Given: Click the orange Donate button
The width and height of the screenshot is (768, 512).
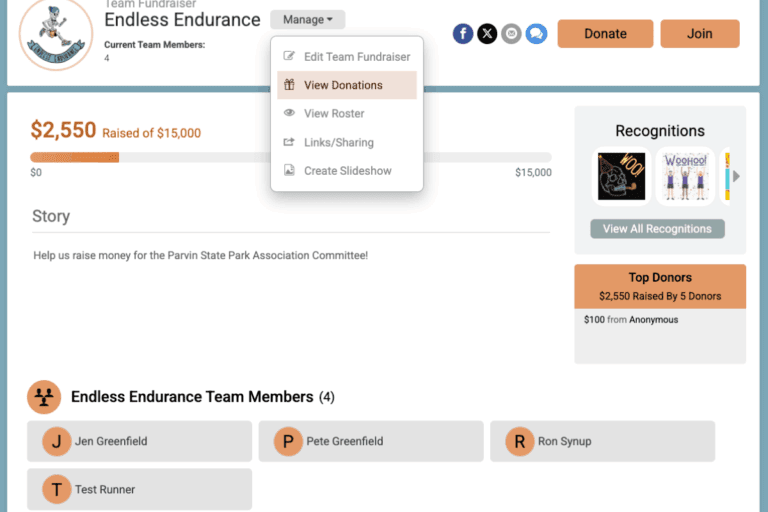Looking at the screenshot, I should click(605, 34).
